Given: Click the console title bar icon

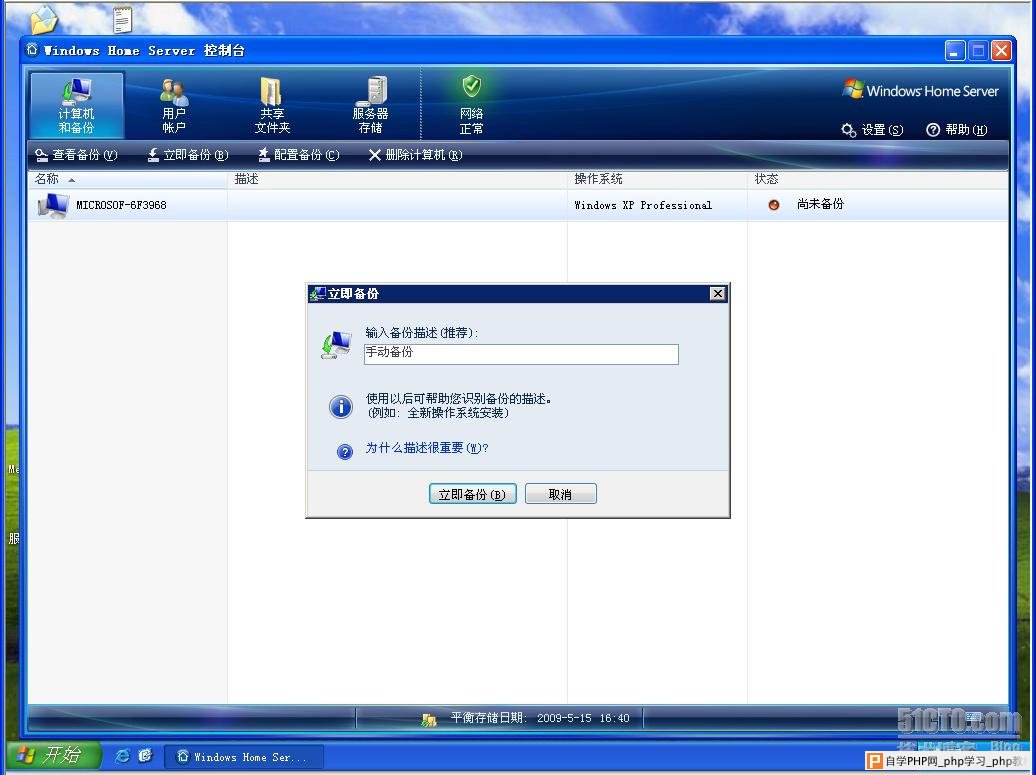Looking at the screenshot, I should click(x=32, y=50).
